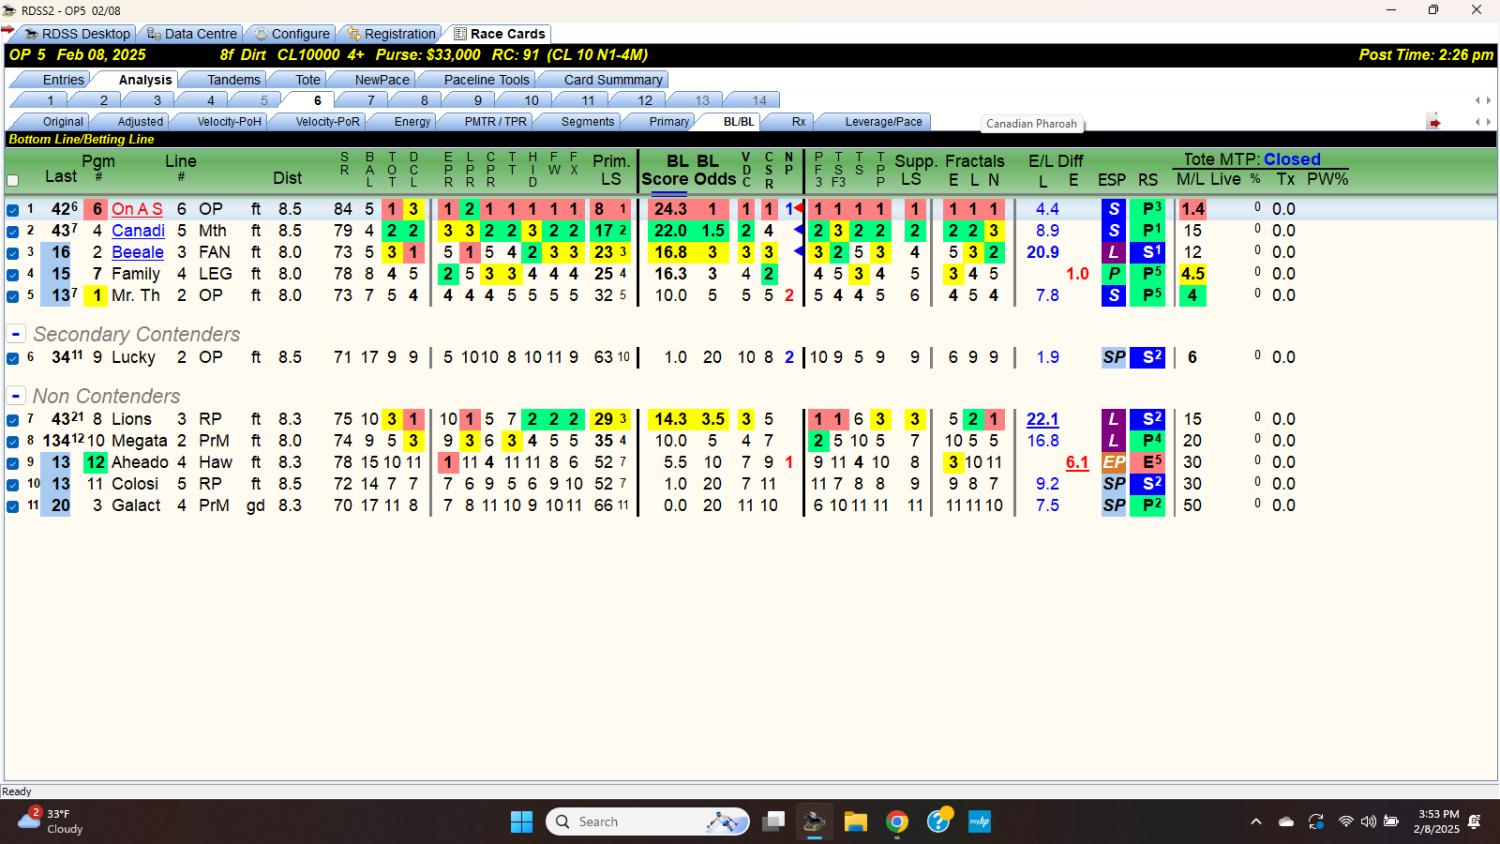Screen dimensions: 1500x844
Task: Open the notification bell in tray
Action: click(x=1474, y=822)
